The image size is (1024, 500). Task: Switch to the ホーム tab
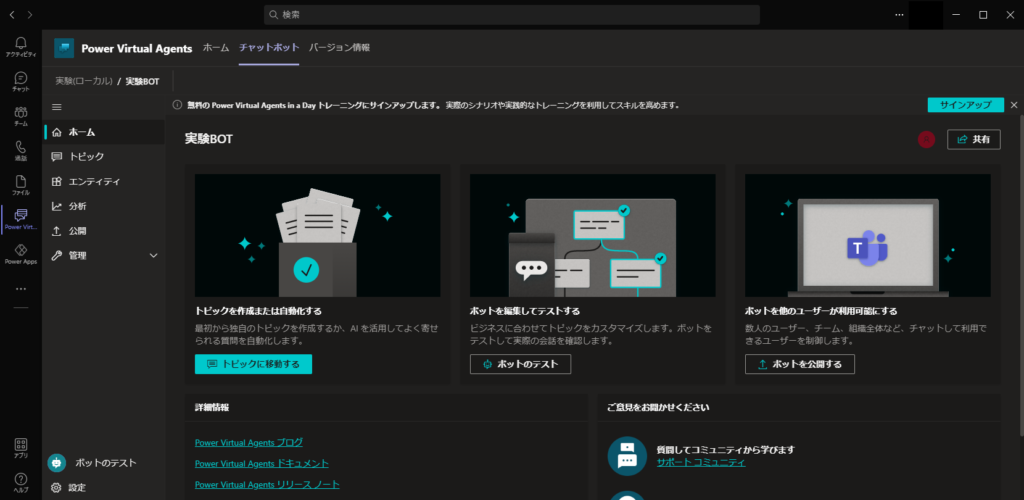click(216, 48)
